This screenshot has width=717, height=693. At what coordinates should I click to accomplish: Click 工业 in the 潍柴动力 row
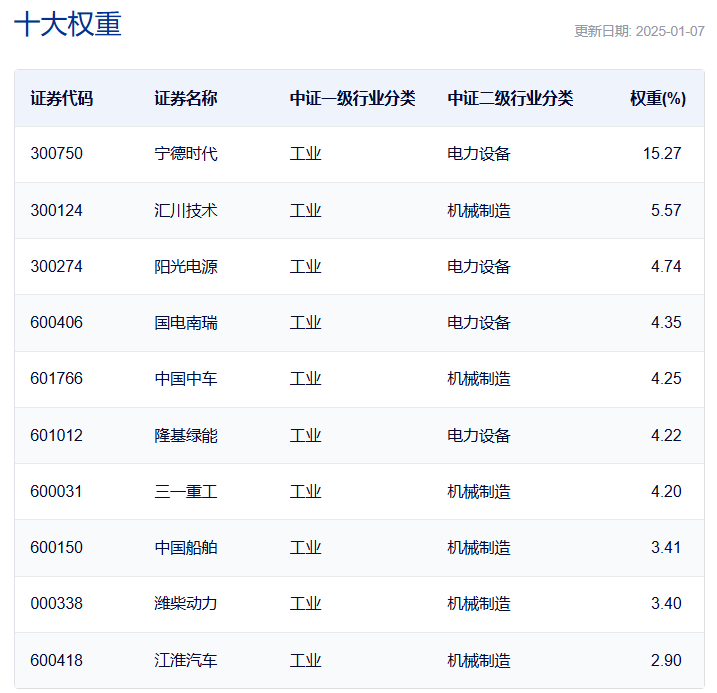pyautogui.click(x=305, y=603)
